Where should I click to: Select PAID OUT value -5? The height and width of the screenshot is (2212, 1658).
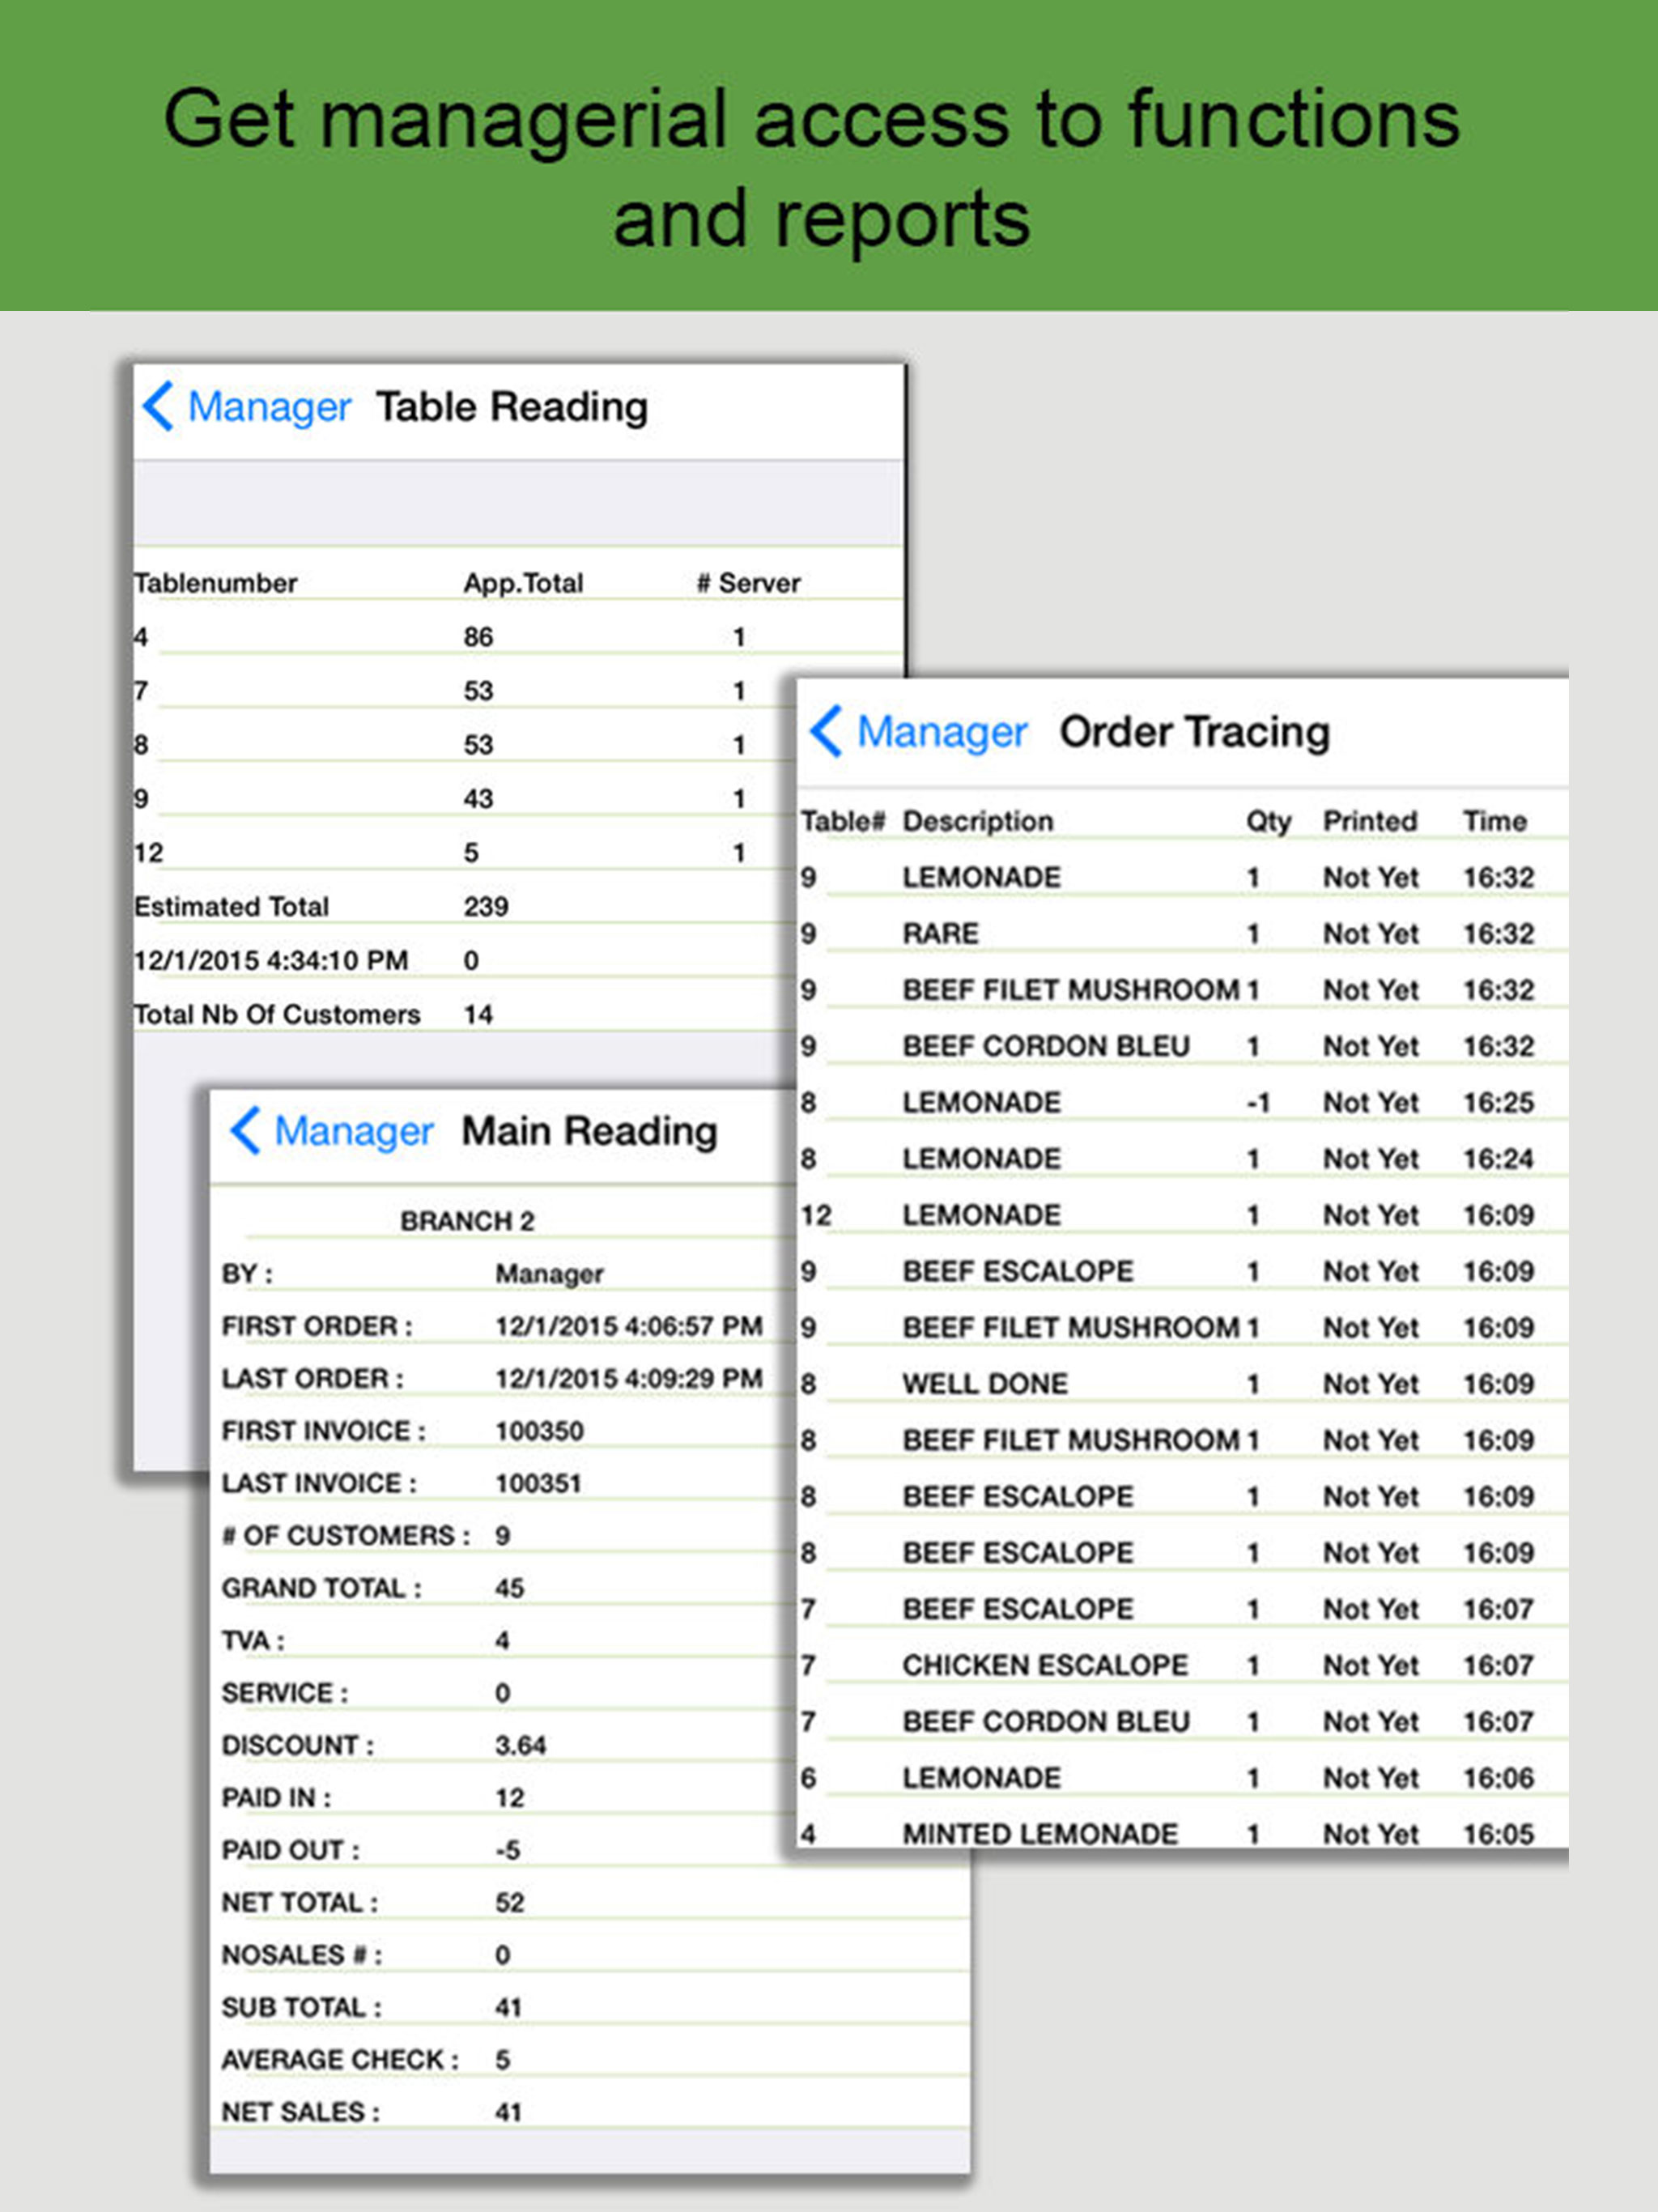coord(508,1850)
